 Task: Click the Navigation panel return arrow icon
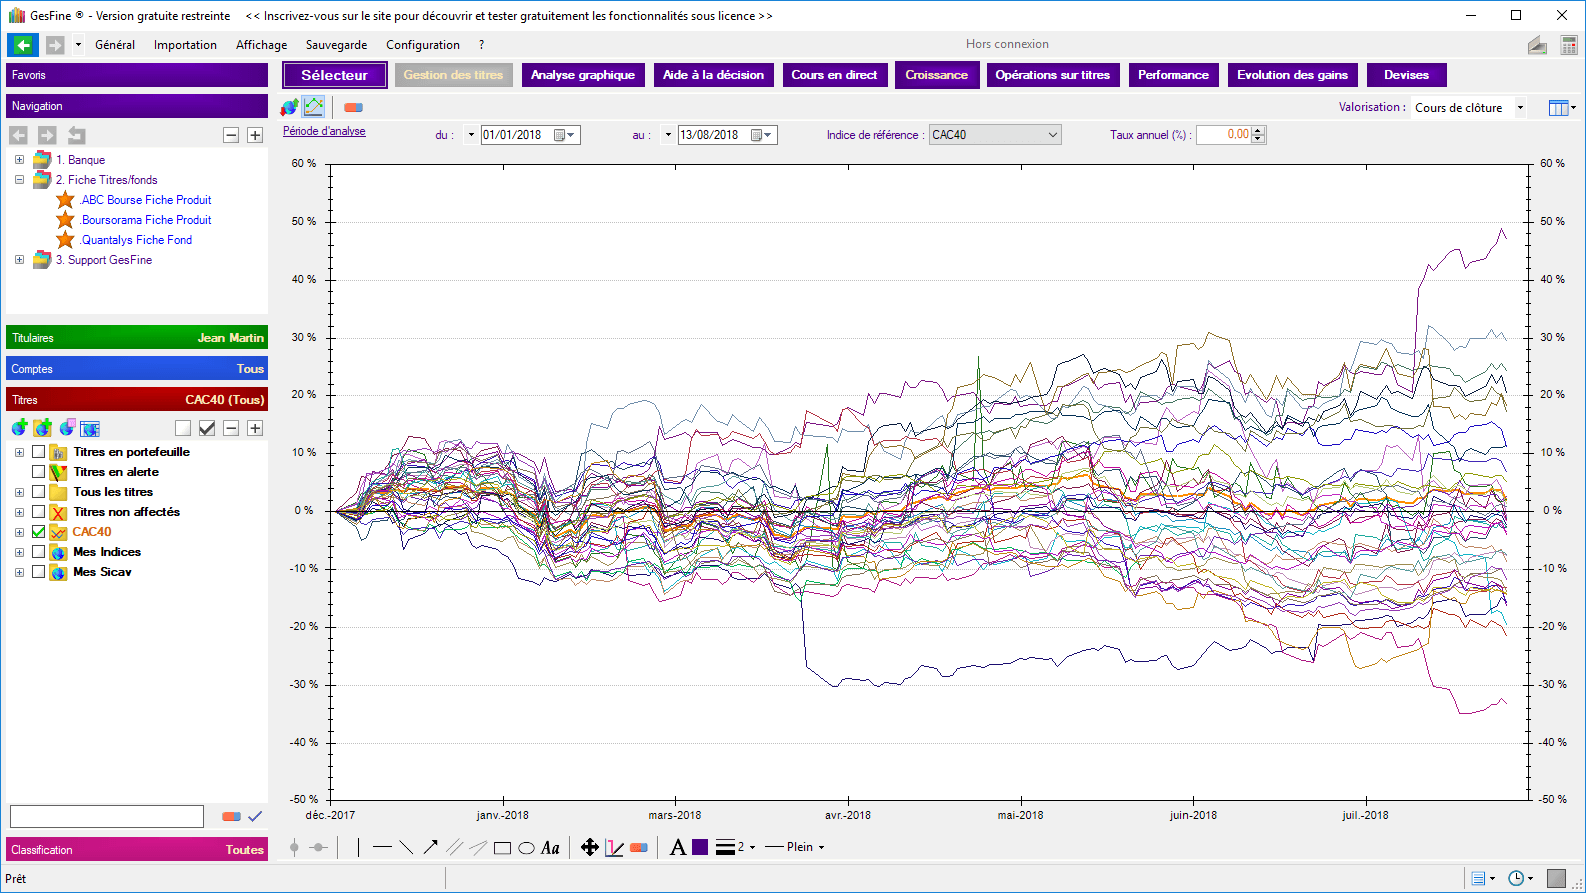pyautogui.click(x=76, y=135)
